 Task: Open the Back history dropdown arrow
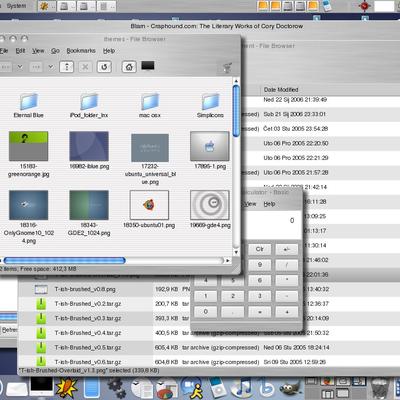pos(20,67)
